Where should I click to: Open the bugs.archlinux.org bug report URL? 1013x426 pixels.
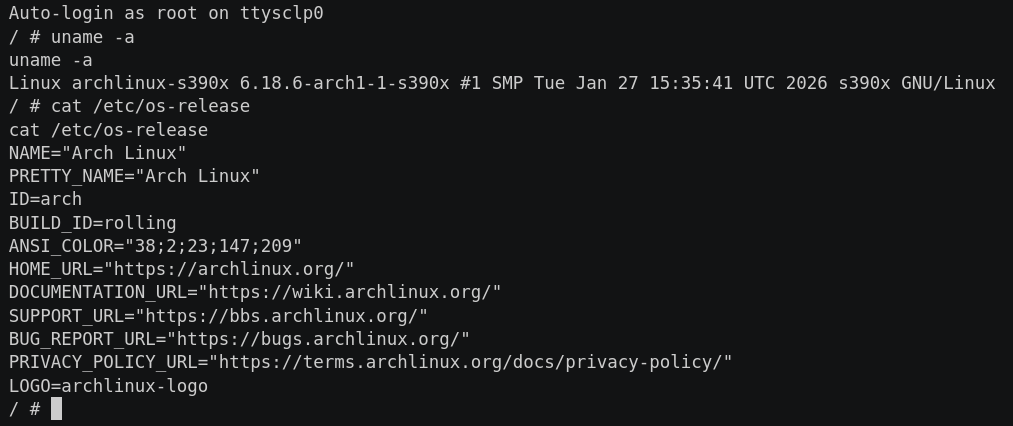pos(318,339)
